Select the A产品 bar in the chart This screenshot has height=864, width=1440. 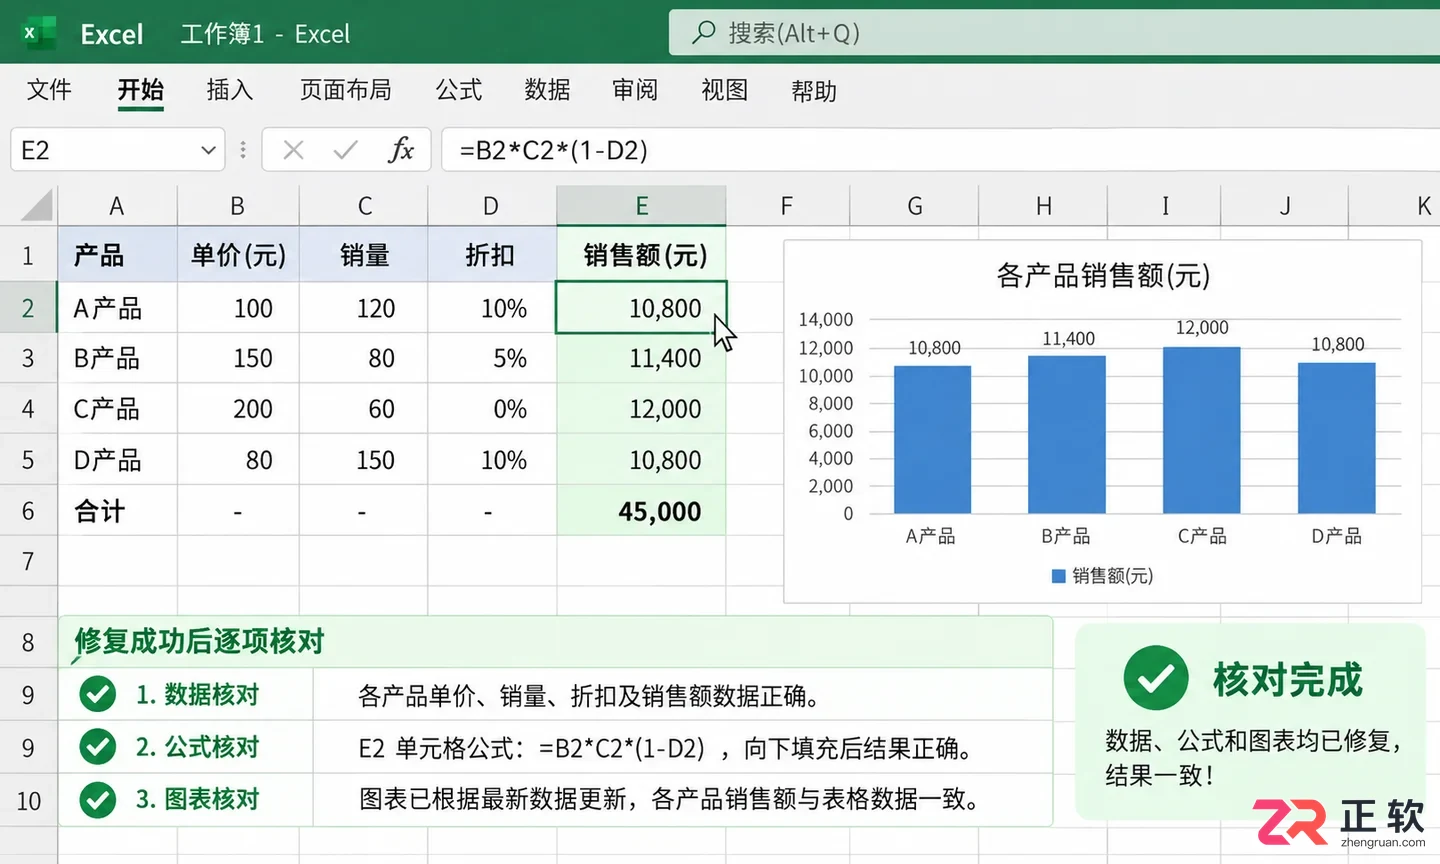coord(932,439)
